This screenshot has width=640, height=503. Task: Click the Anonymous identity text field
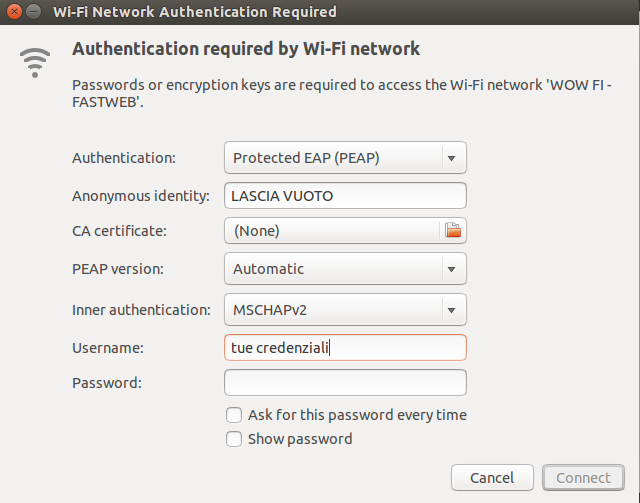345,196
